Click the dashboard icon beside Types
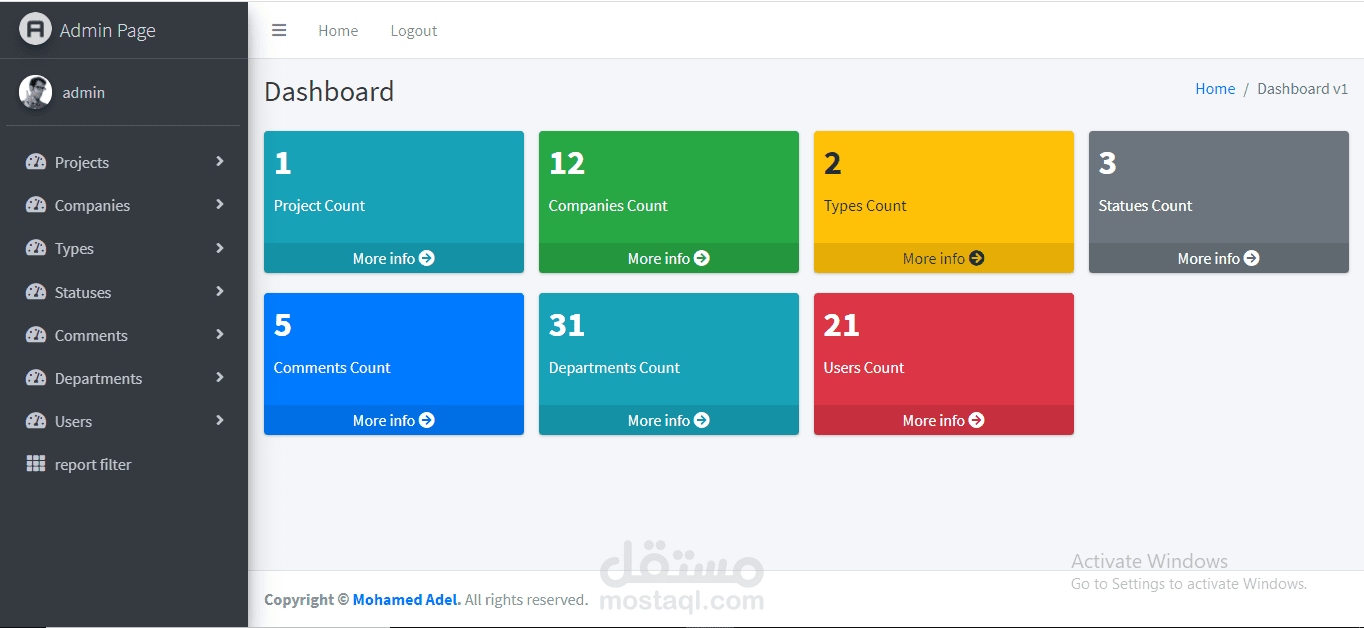 36,248
